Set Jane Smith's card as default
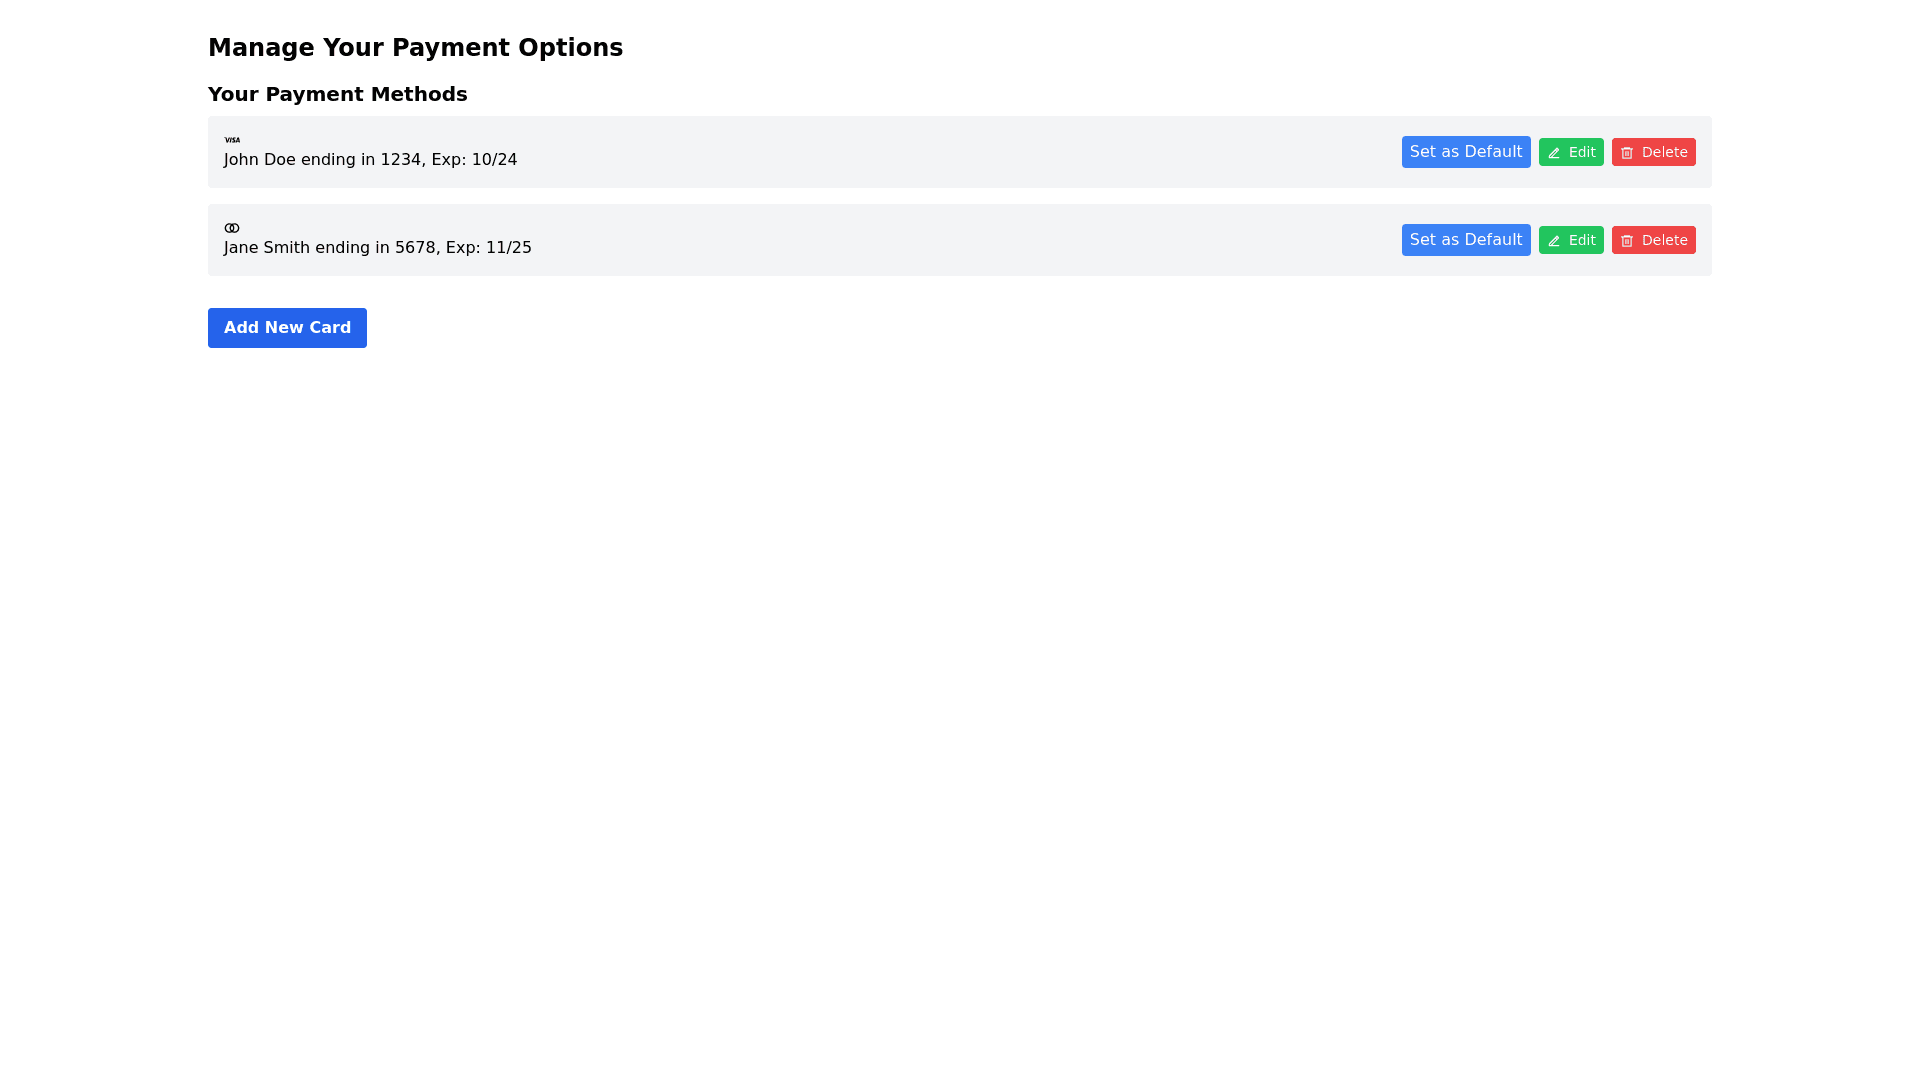 click(1465, 240)
